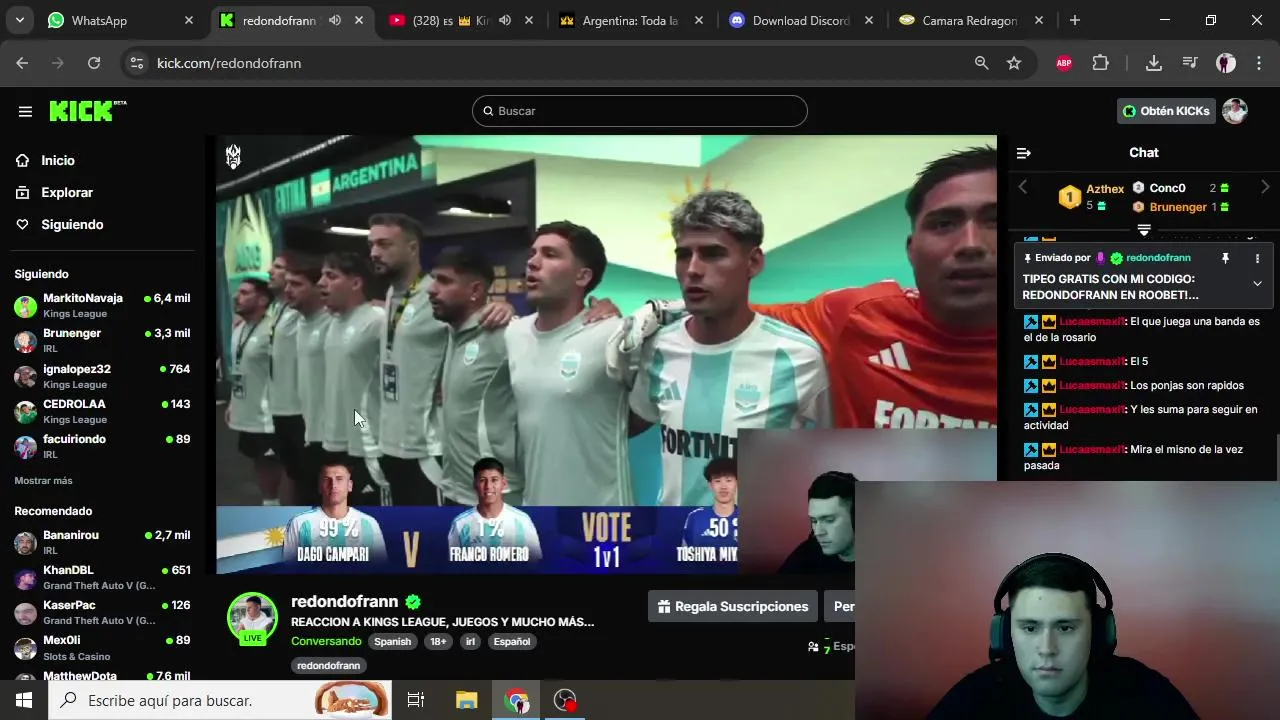The image size is (1280, 720).
Task: Mute the redondofrann tab audio icon
Action: point(335,20)
